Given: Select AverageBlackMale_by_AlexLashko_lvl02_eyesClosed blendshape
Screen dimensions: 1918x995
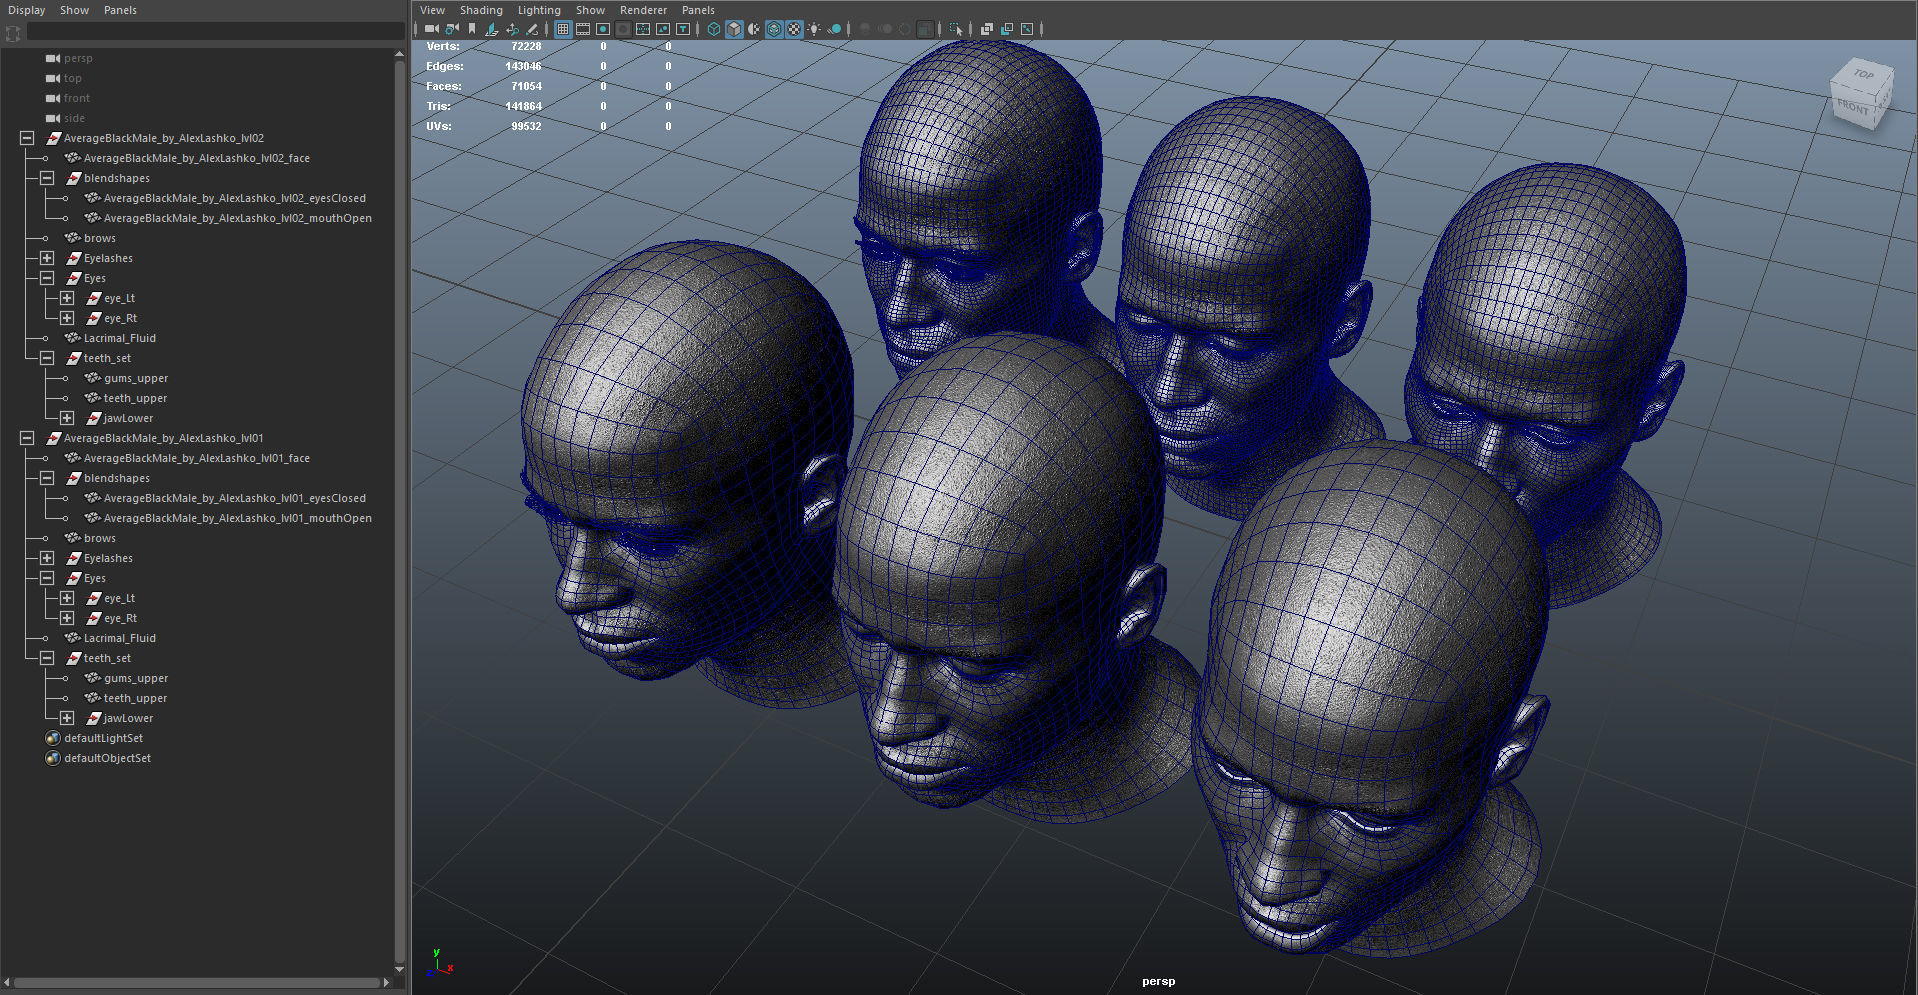Looking at the screenshot, I should [x=235, y=198].
